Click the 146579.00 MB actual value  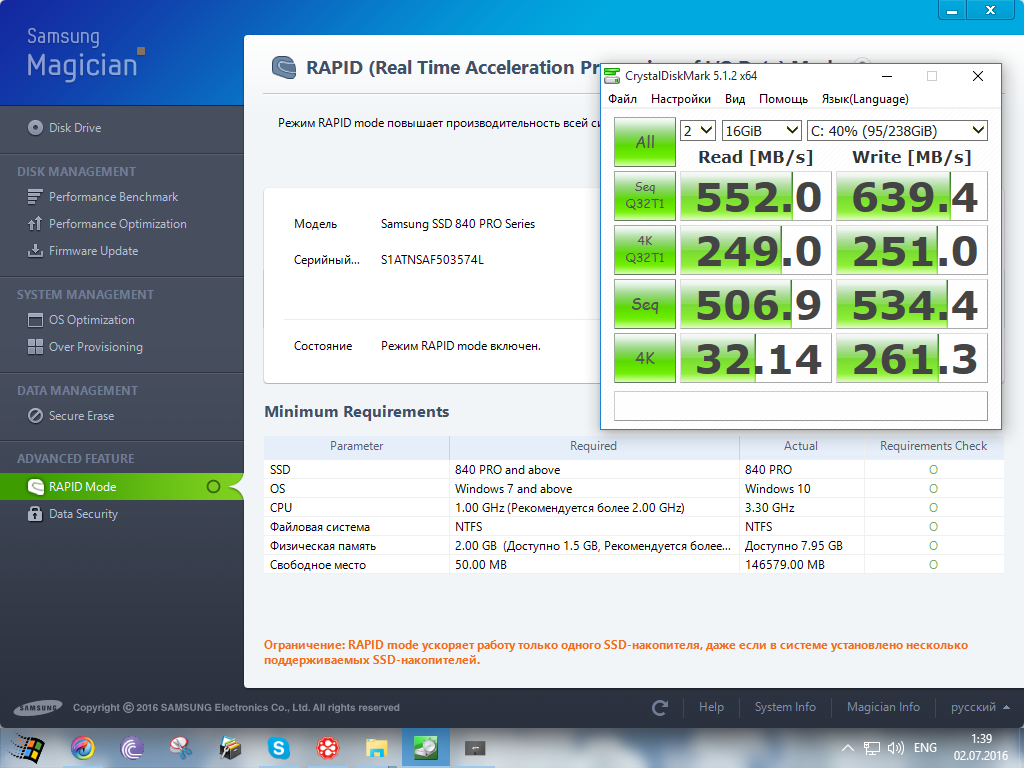tap(784, 565)
